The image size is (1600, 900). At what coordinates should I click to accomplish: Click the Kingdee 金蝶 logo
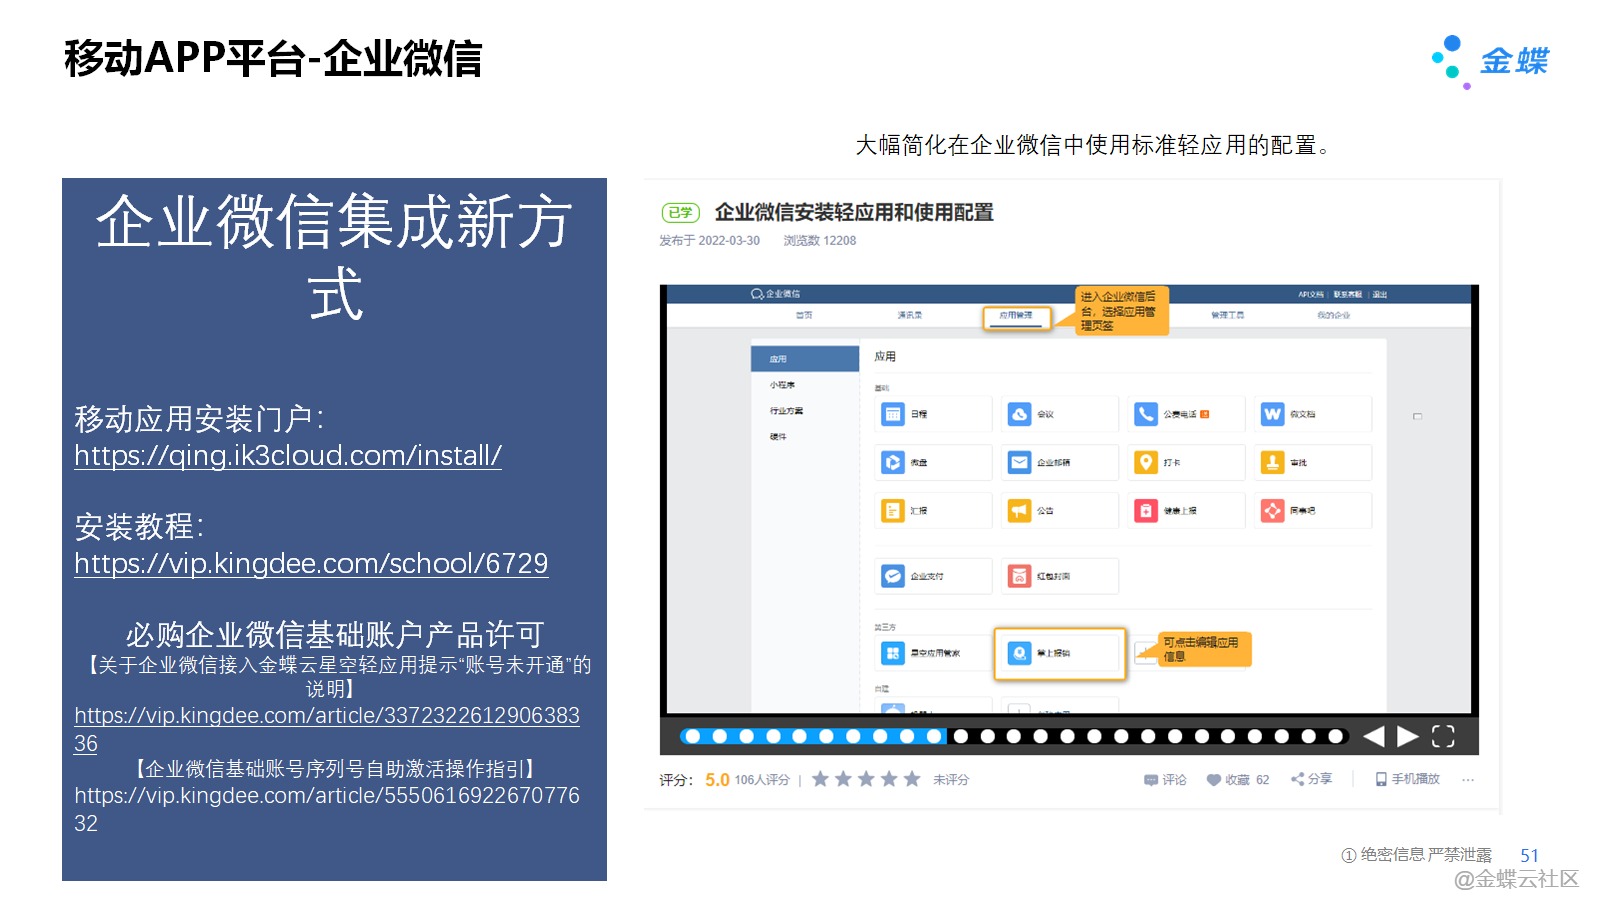tap(1490, 61)
